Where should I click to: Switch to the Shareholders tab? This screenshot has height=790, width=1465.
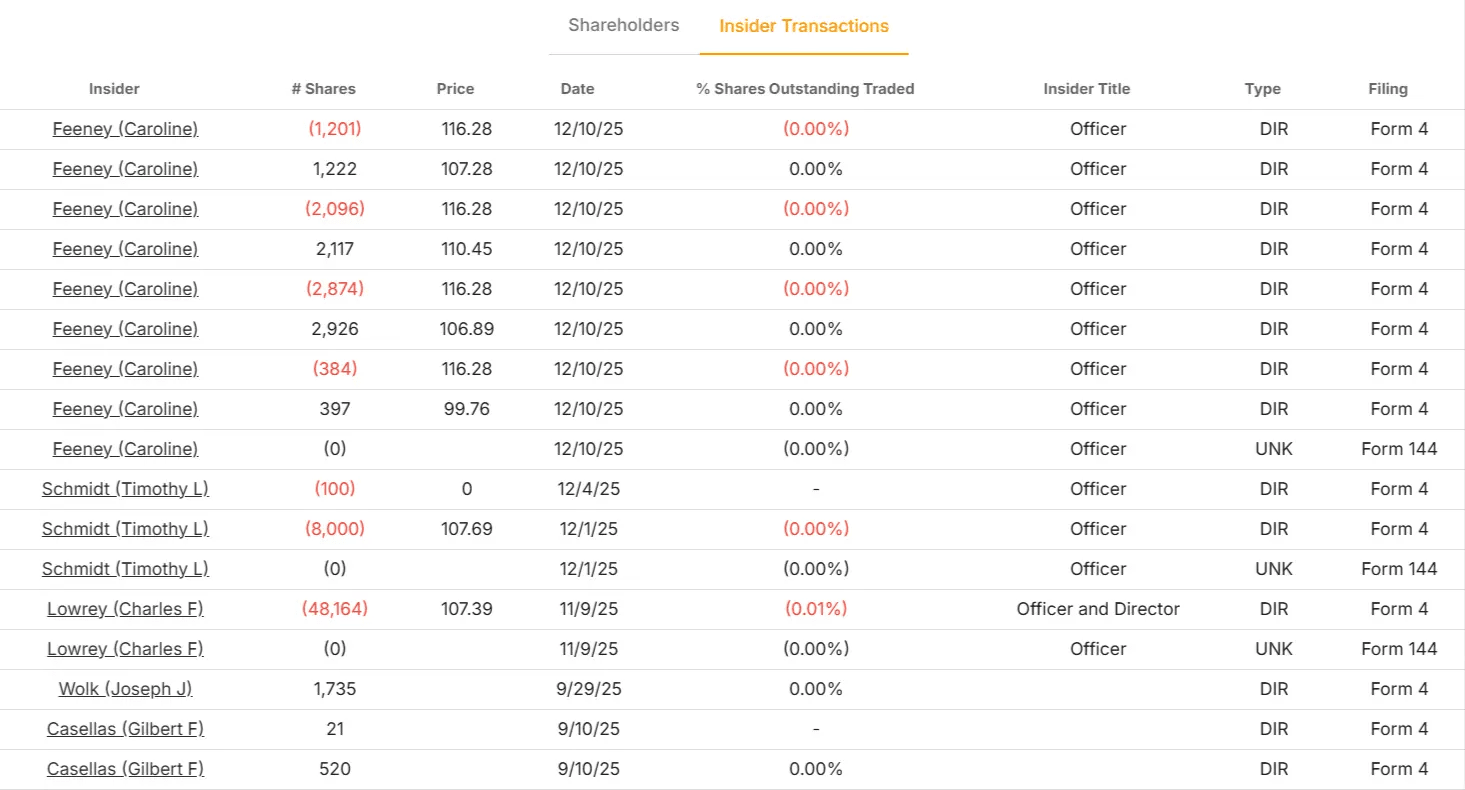point(622,25)
